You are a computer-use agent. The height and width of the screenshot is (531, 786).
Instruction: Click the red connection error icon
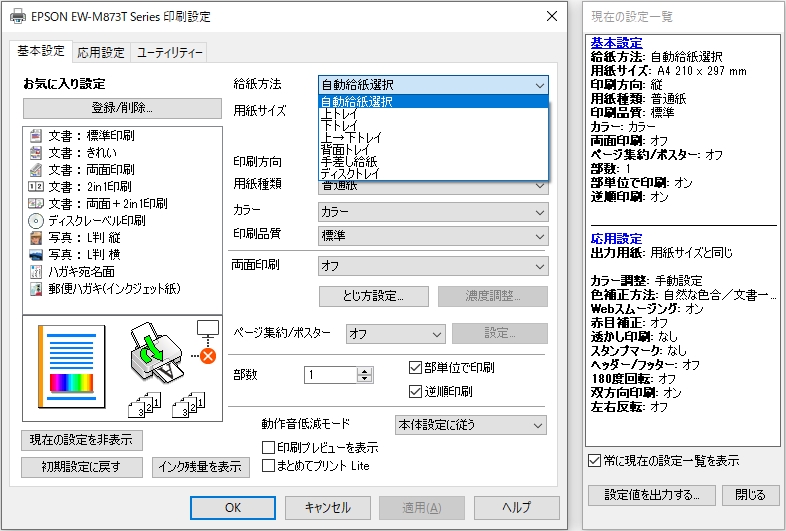point(208,357)
